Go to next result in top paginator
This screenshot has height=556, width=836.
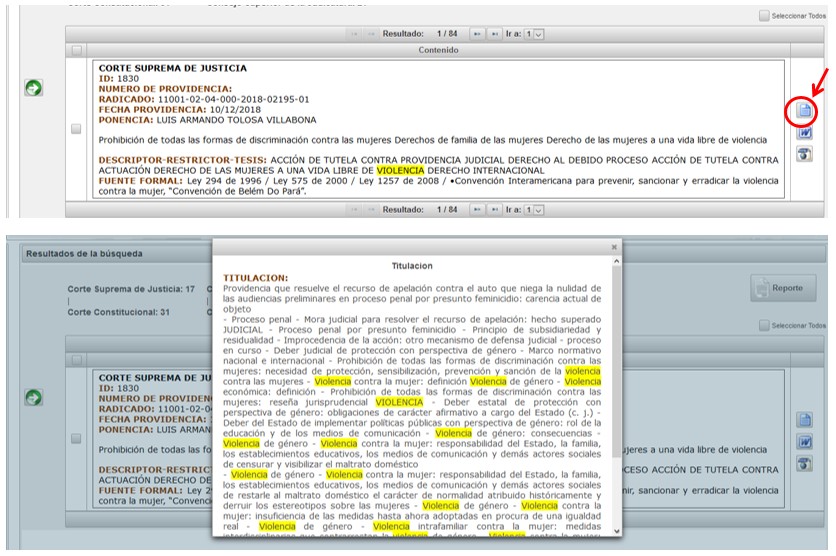tap(477, 34)
